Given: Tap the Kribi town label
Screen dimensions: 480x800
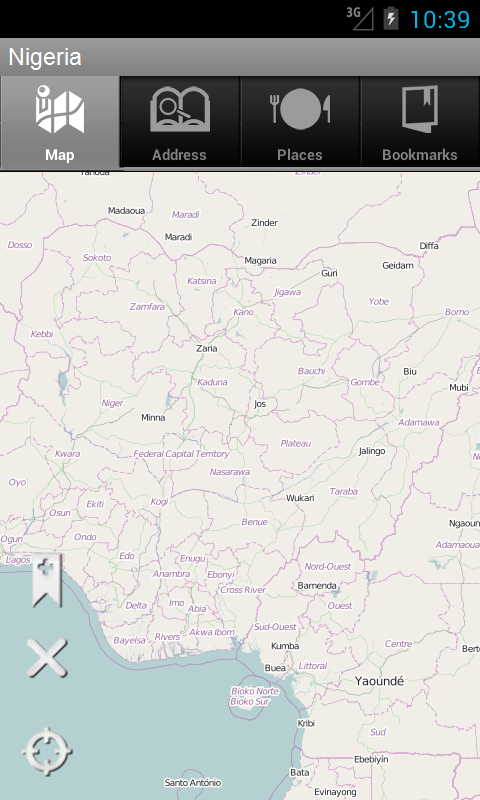Looking at the screenshot, I should 306,723.
